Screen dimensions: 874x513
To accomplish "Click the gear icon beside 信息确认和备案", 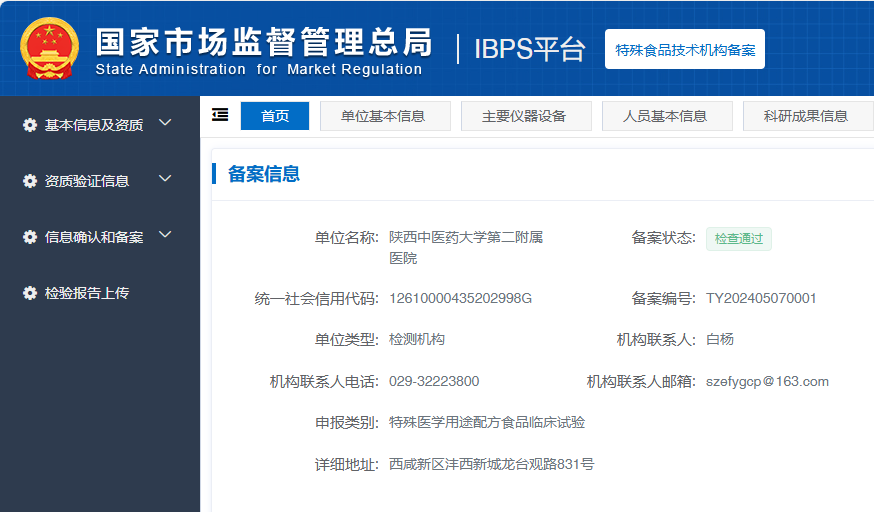I will (30, 237).
